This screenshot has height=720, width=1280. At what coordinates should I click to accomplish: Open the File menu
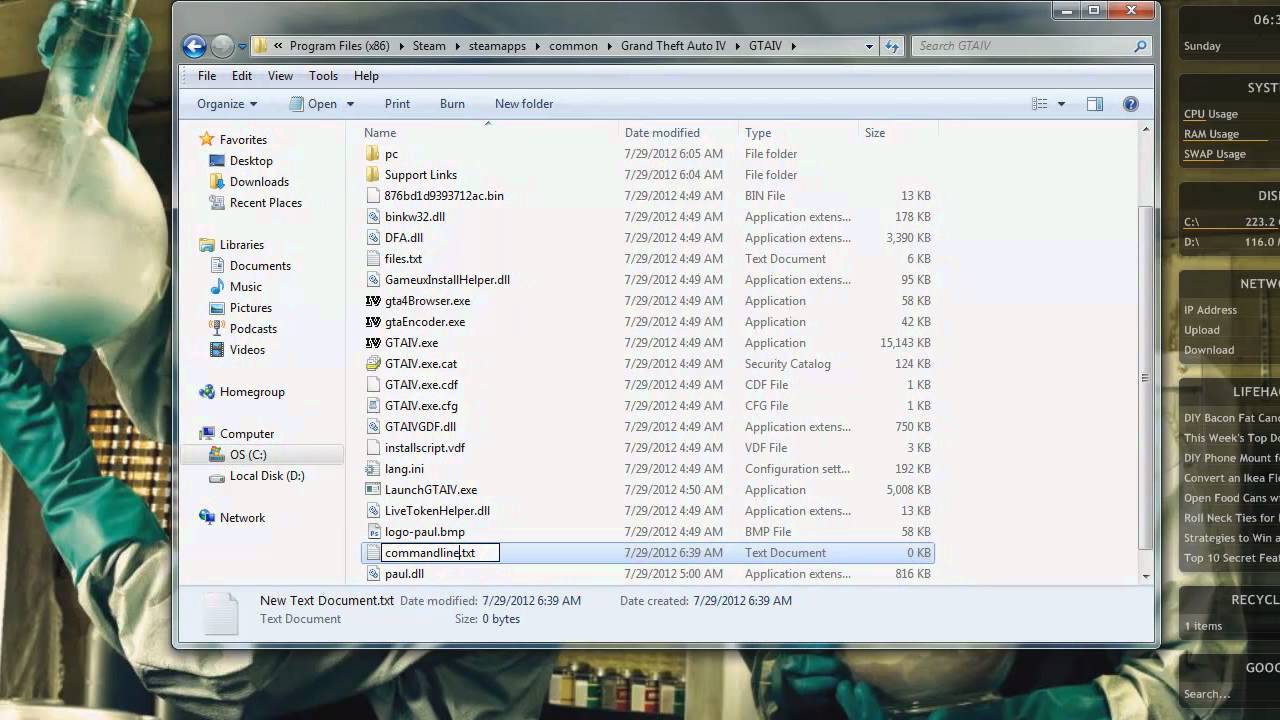click(207, 76)
